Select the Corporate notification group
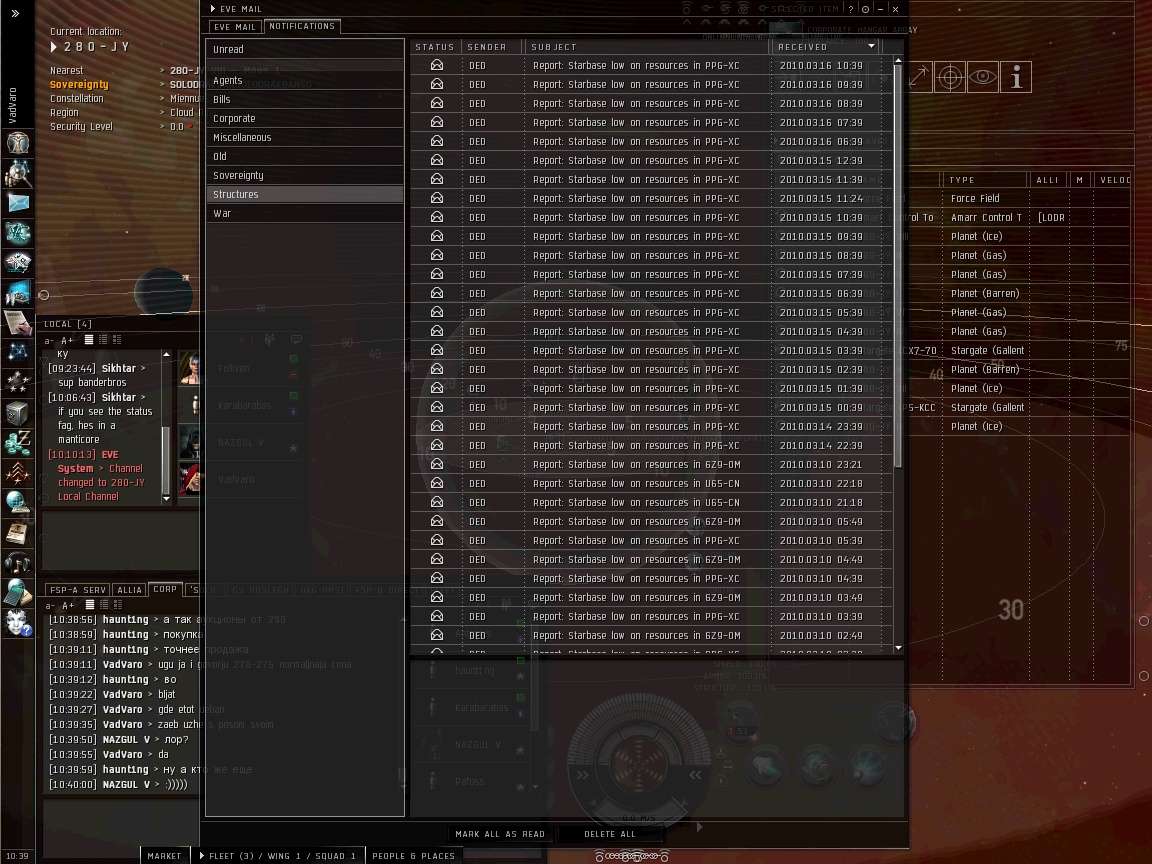Screen dimensions: 1152x864 click(x=304, y=118)
